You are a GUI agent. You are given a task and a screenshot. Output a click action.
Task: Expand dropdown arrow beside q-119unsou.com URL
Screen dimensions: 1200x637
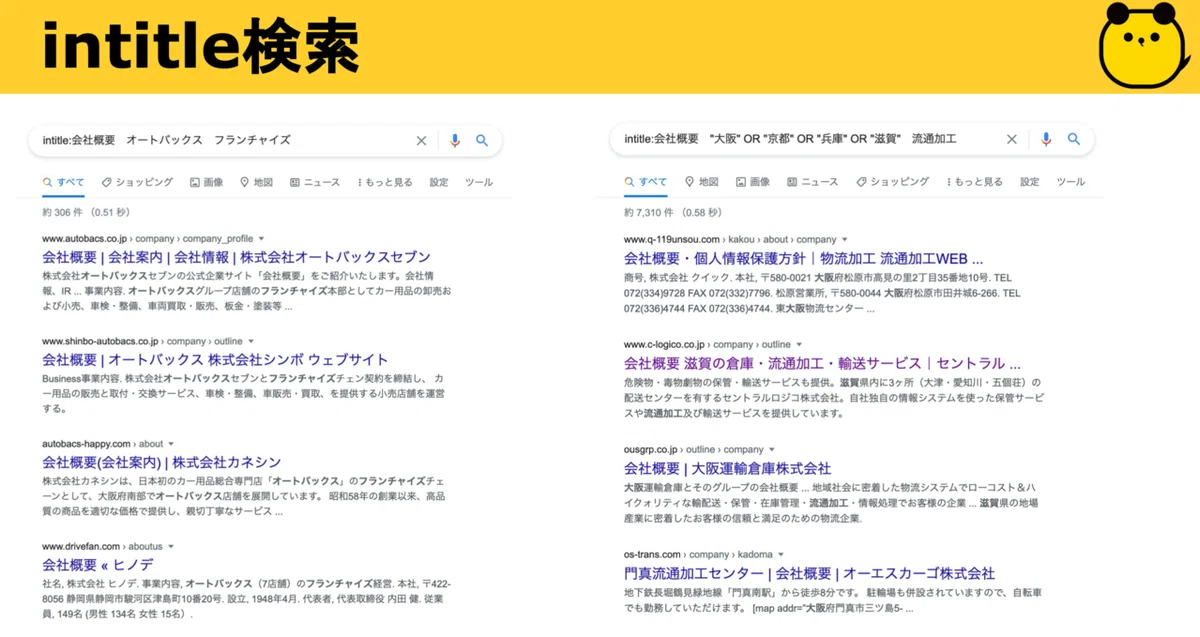(x=845, y=240)
